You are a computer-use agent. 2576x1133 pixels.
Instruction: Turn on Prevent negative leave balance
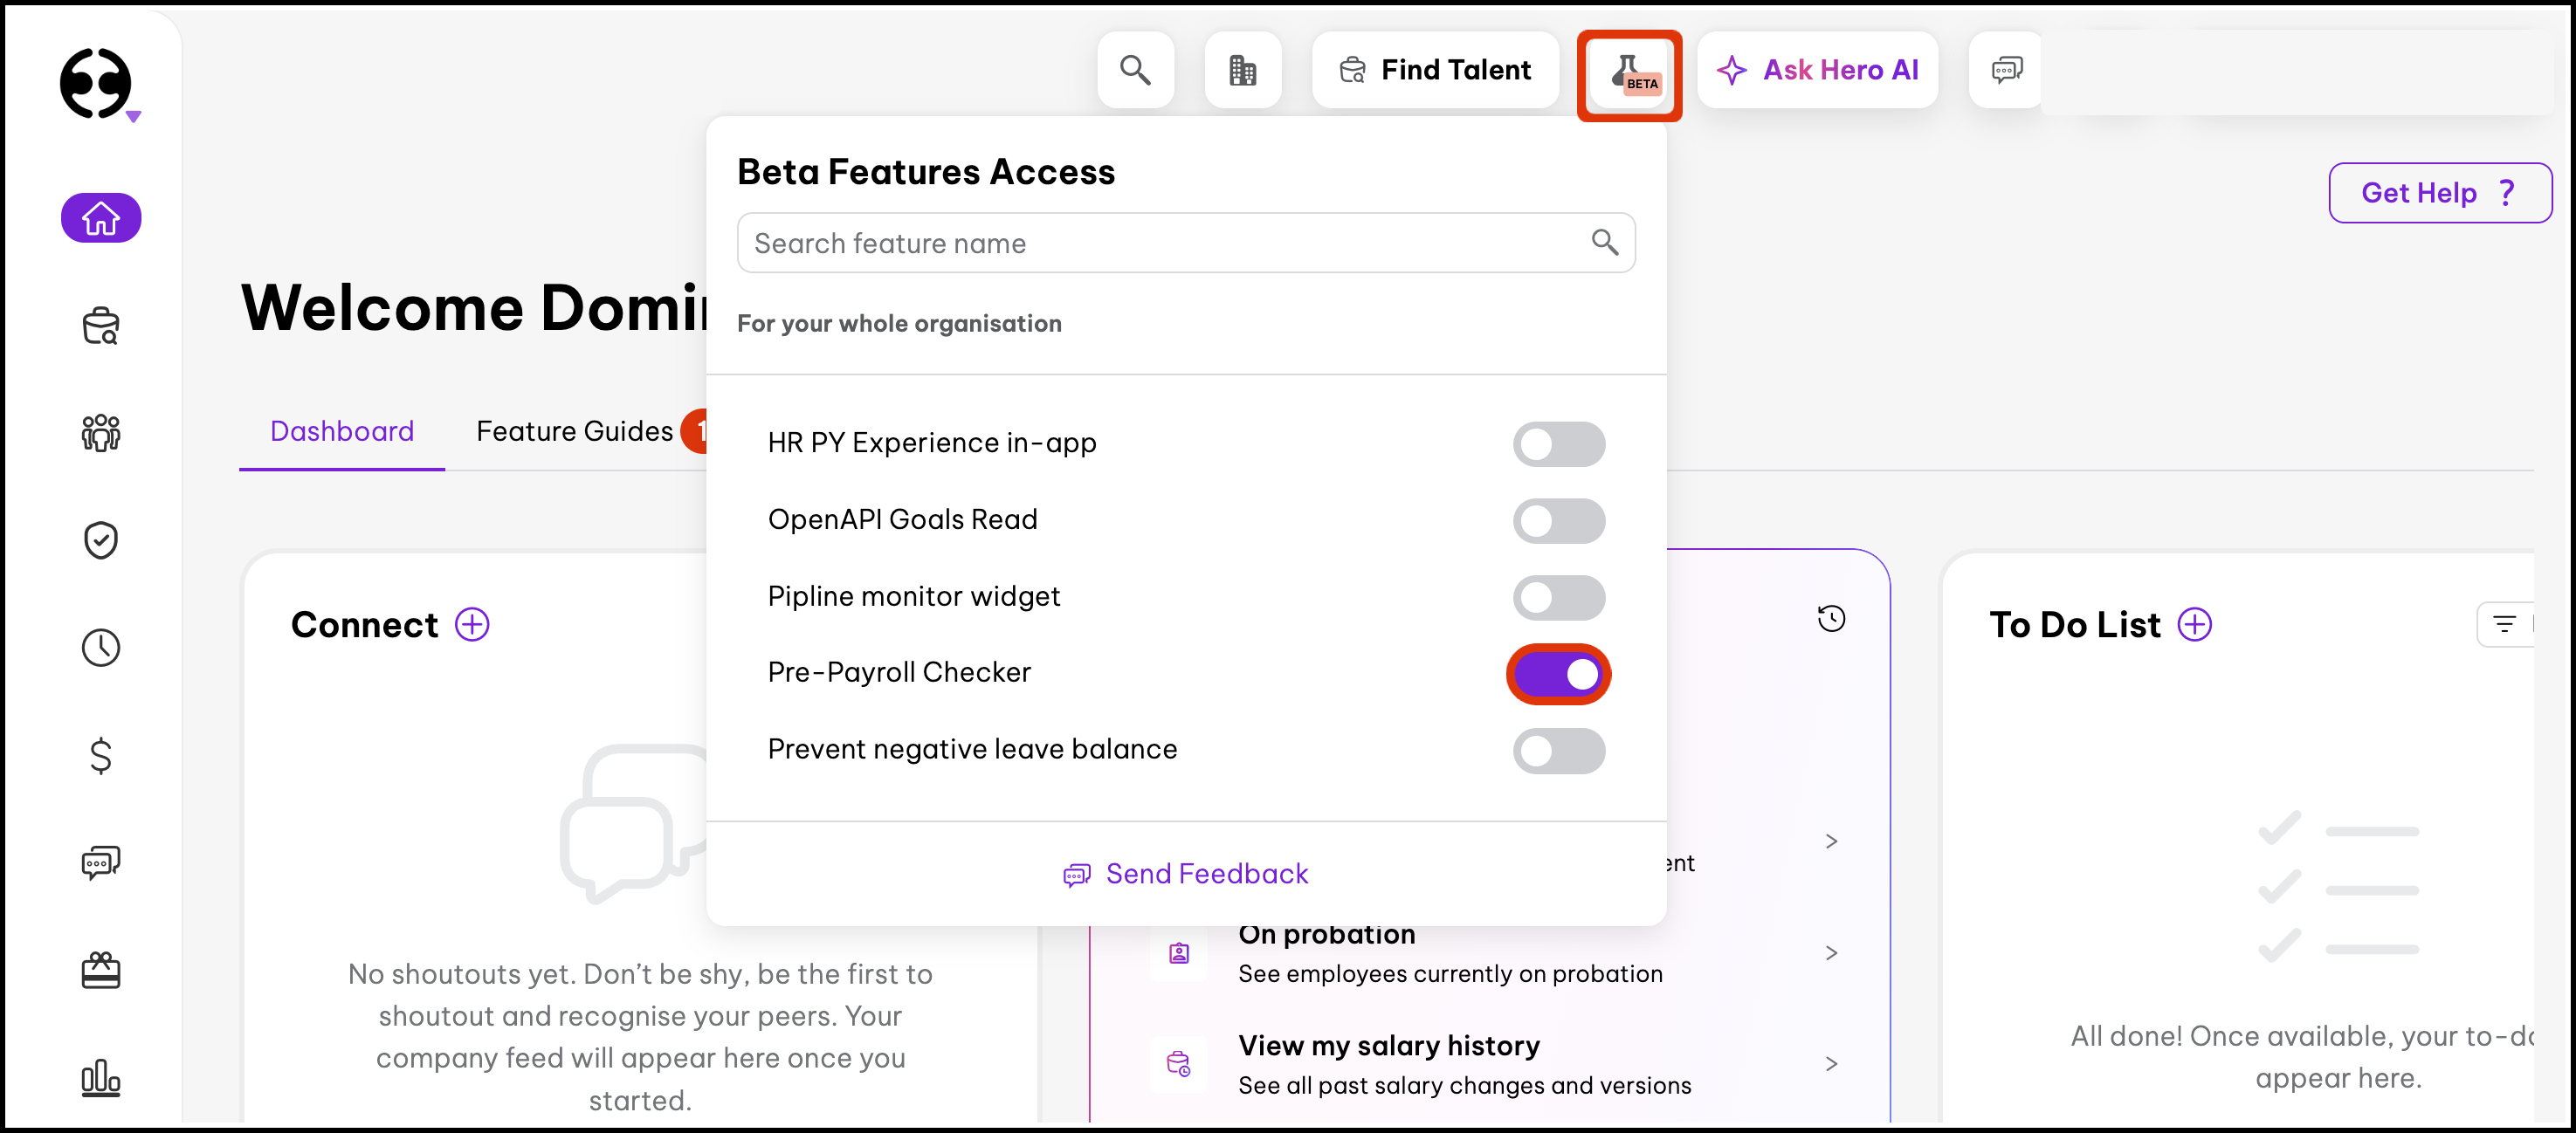pyautogui.click(x=1559, y=751)
